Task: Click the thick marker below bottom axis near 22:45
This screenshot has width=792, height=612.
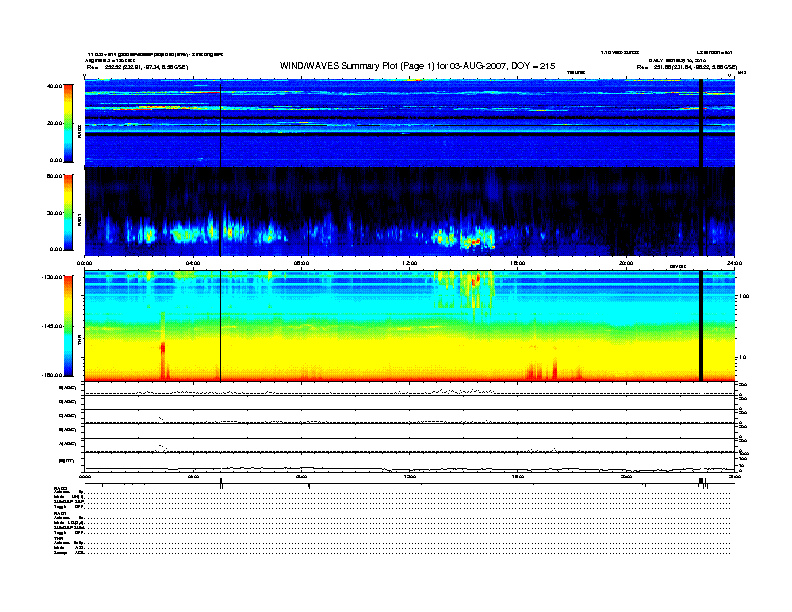Action: click(701, 482)
